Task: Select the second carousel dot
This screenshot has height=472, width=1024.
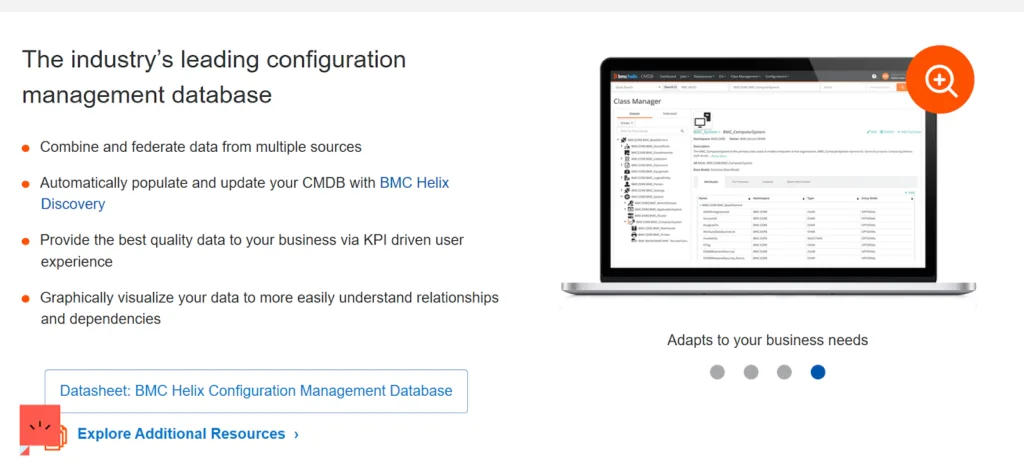Action: 751,372
